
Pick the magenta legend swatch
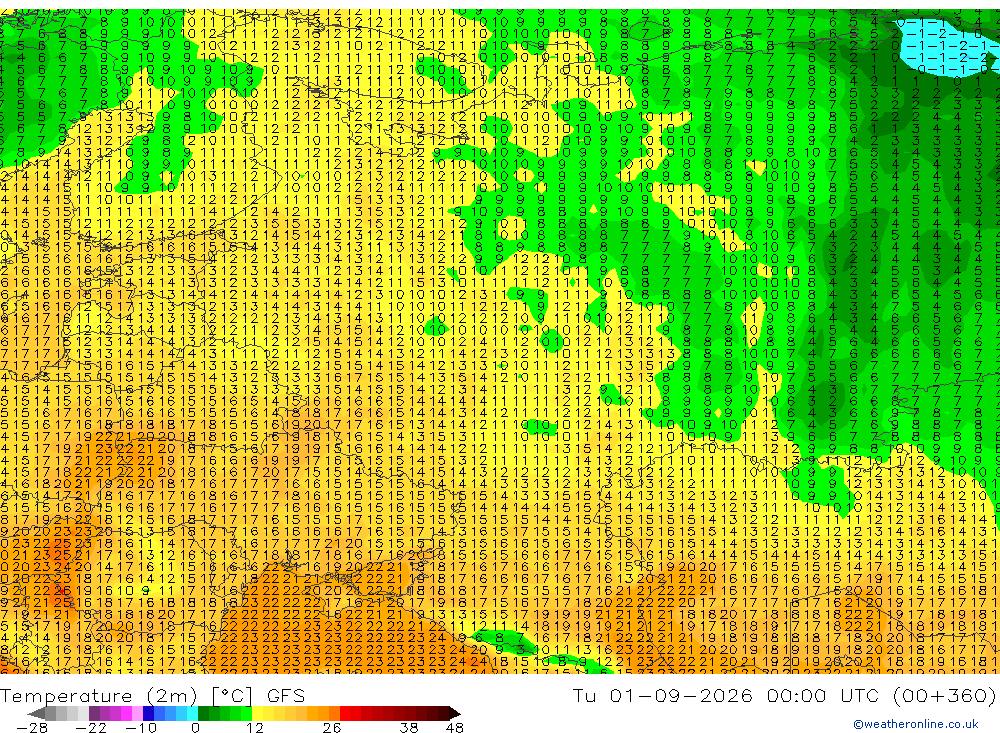point(126,713)
